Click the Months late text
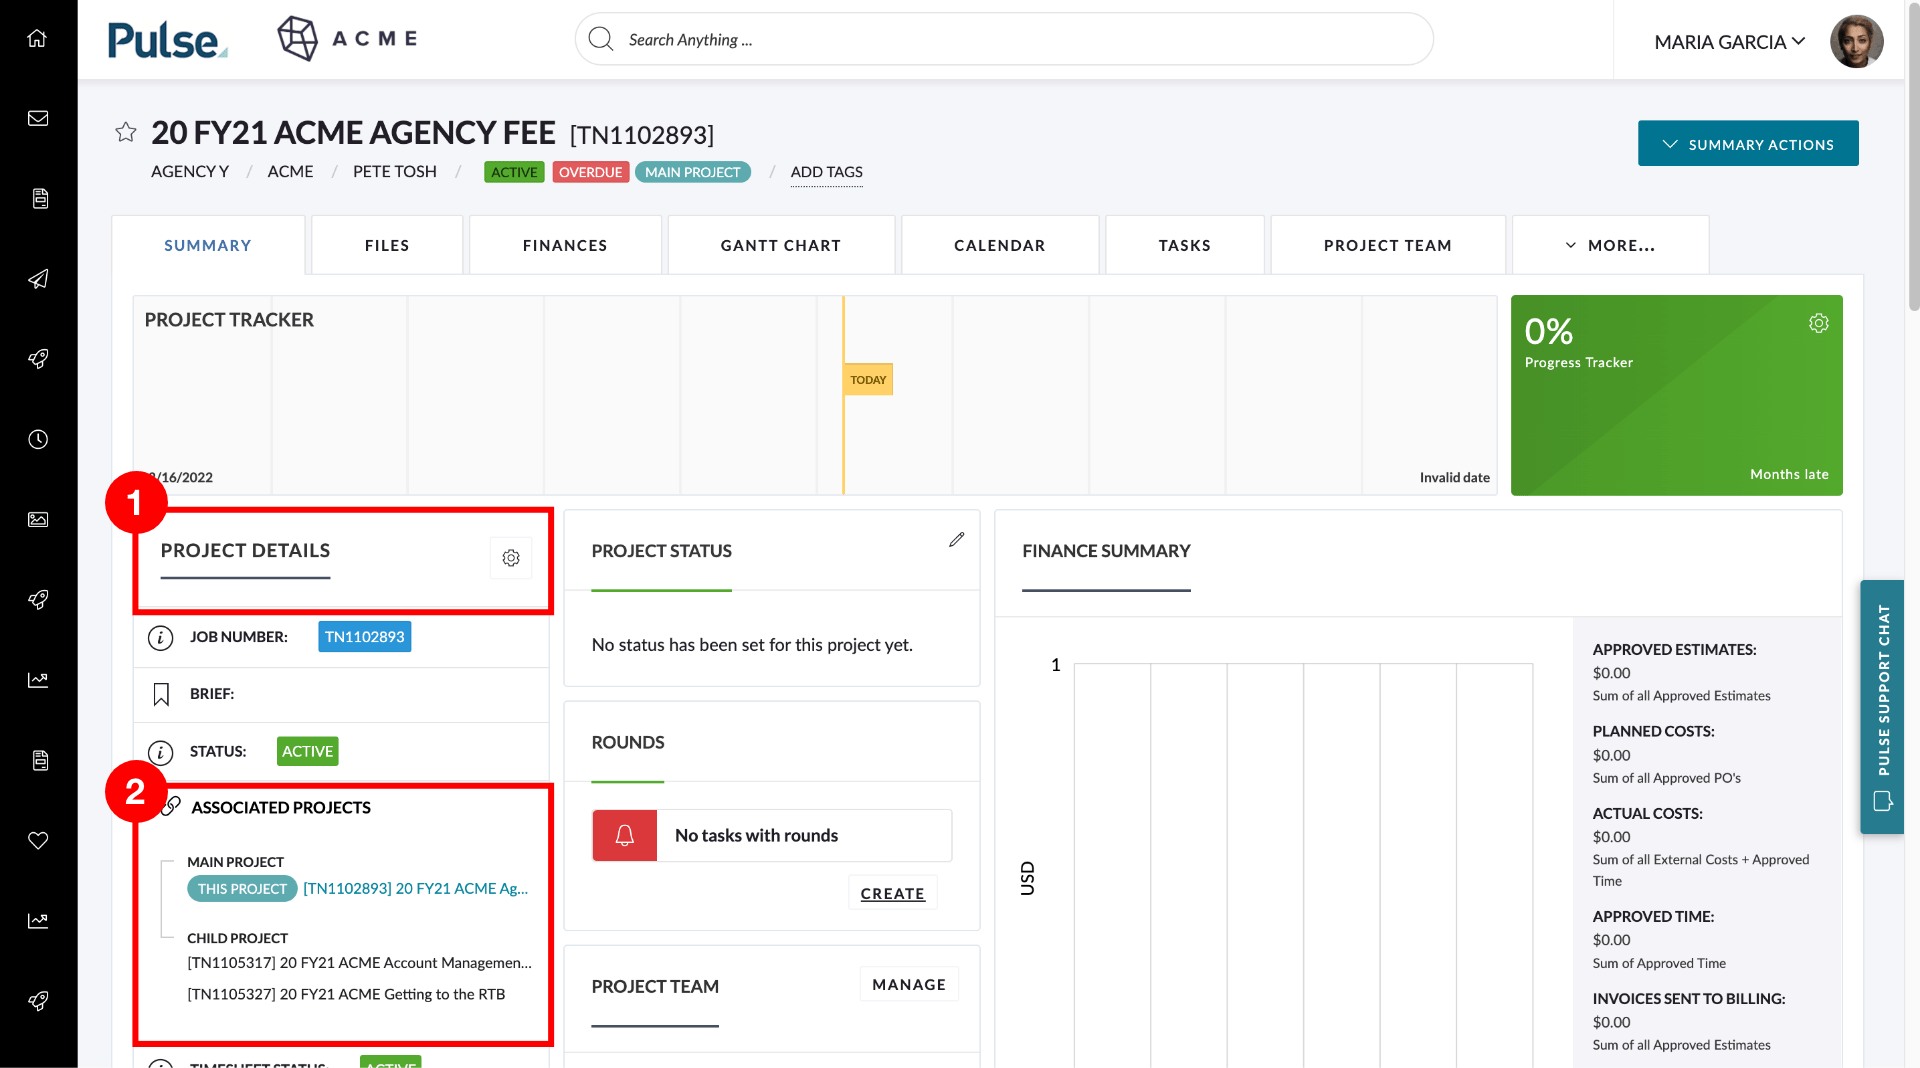This screenshot has width=1920, height=1068. coord(1789,474)
